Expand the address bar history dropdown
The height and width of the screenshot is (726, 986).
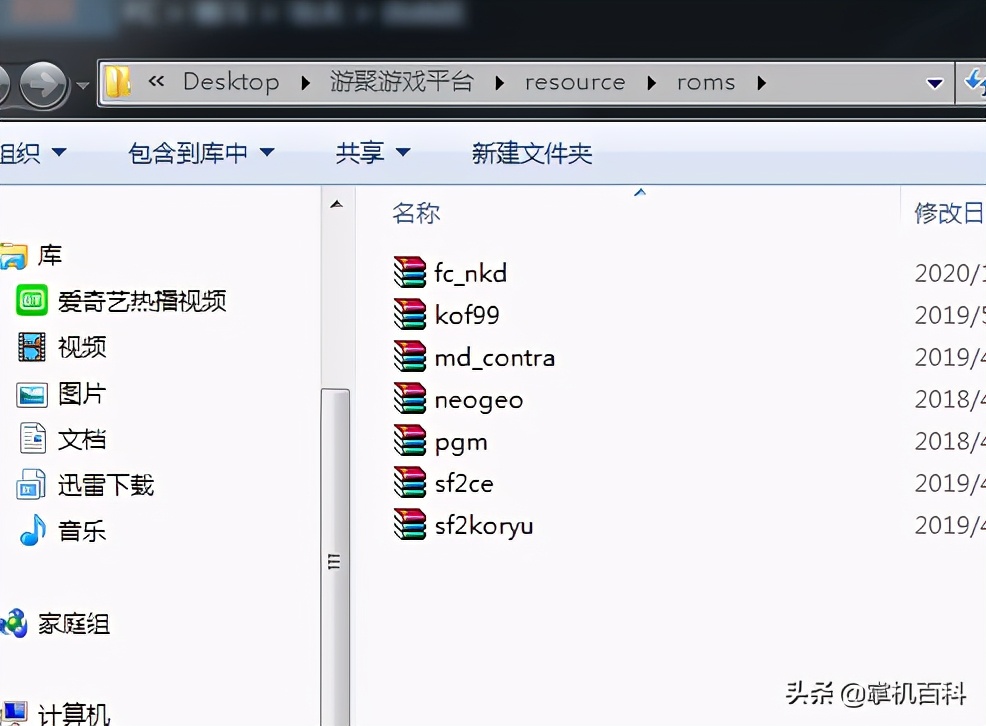pos(934,82)
